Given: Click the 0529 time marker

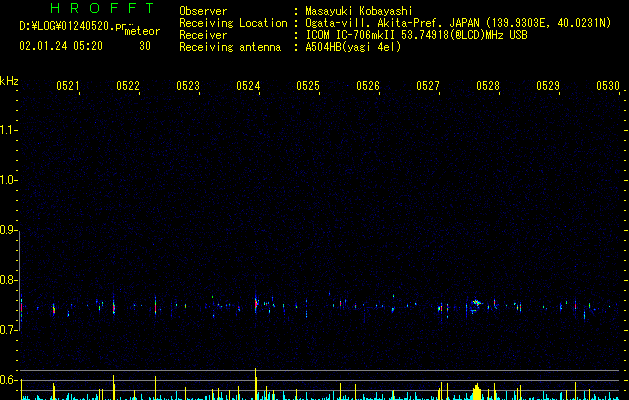Looking at the screenshot, I should (548, 85).
